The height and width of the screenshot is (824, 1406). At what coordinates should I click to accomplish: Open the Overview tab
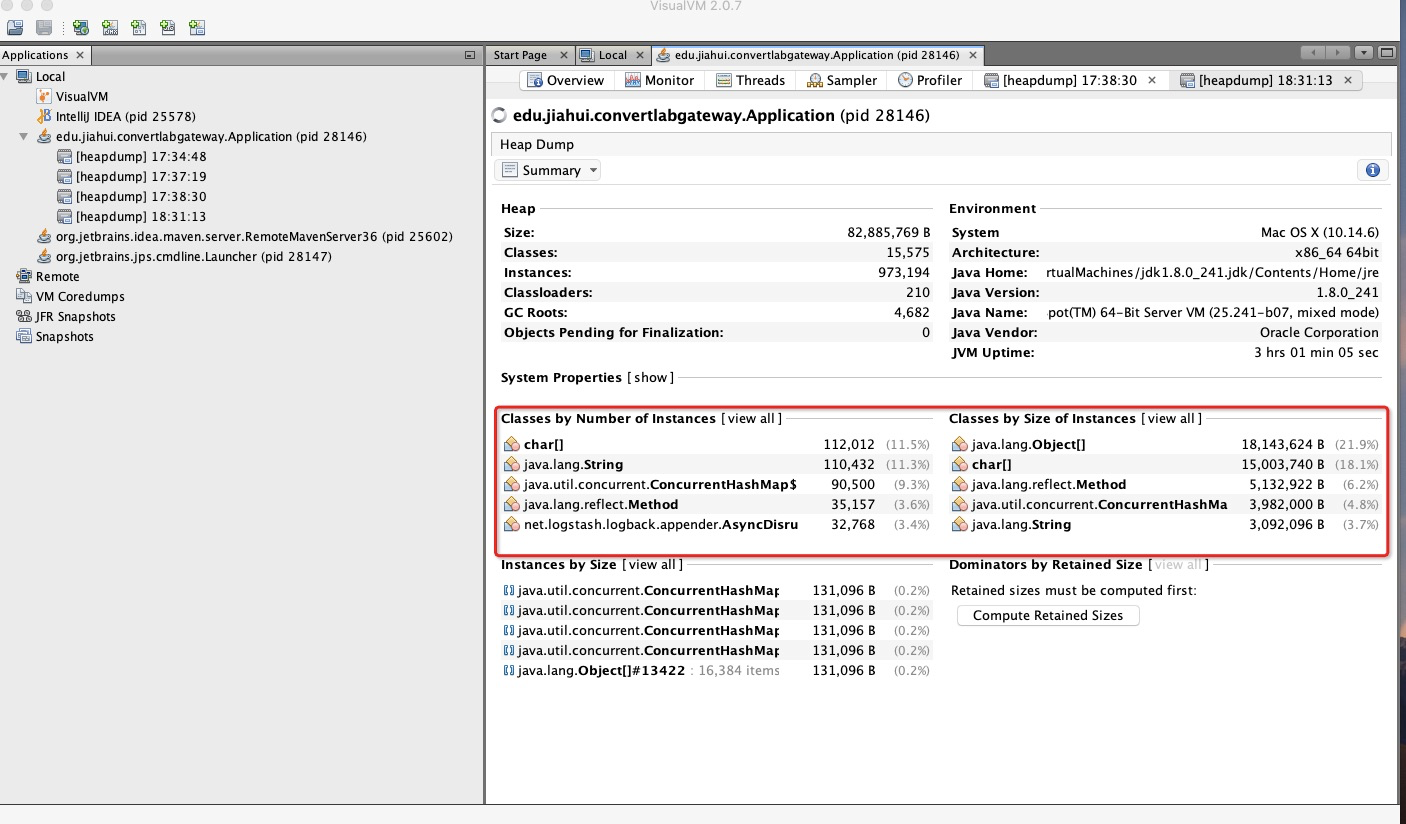click(566, 80)
